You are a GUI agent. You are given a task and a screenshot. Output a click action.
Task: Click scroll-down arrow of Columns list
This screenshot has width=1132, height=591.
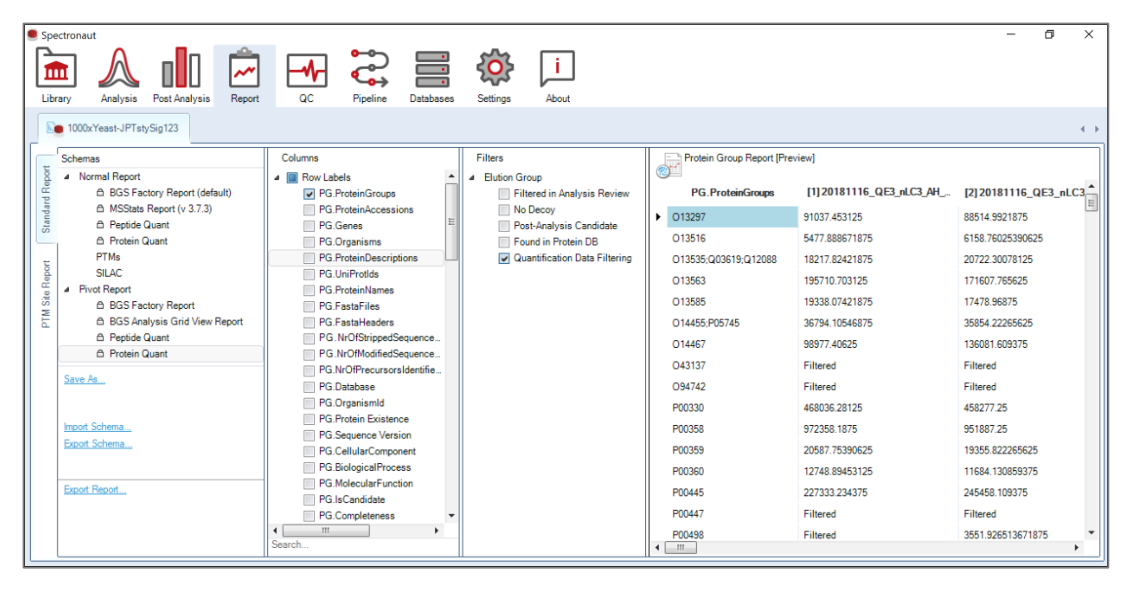(x=452, y=516)
